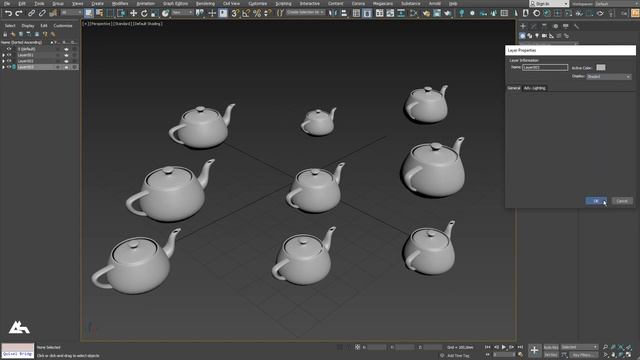Screen dimensions: 640x360
Task: Toggle the 3D Snaps button
Action: click(x=235, y=13)
